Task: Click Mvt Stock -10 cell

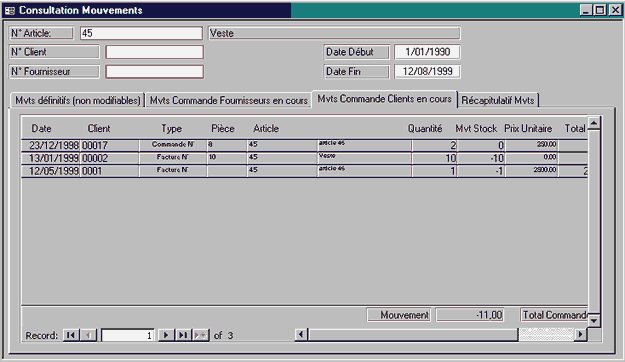Action: [x=481, y=158]
